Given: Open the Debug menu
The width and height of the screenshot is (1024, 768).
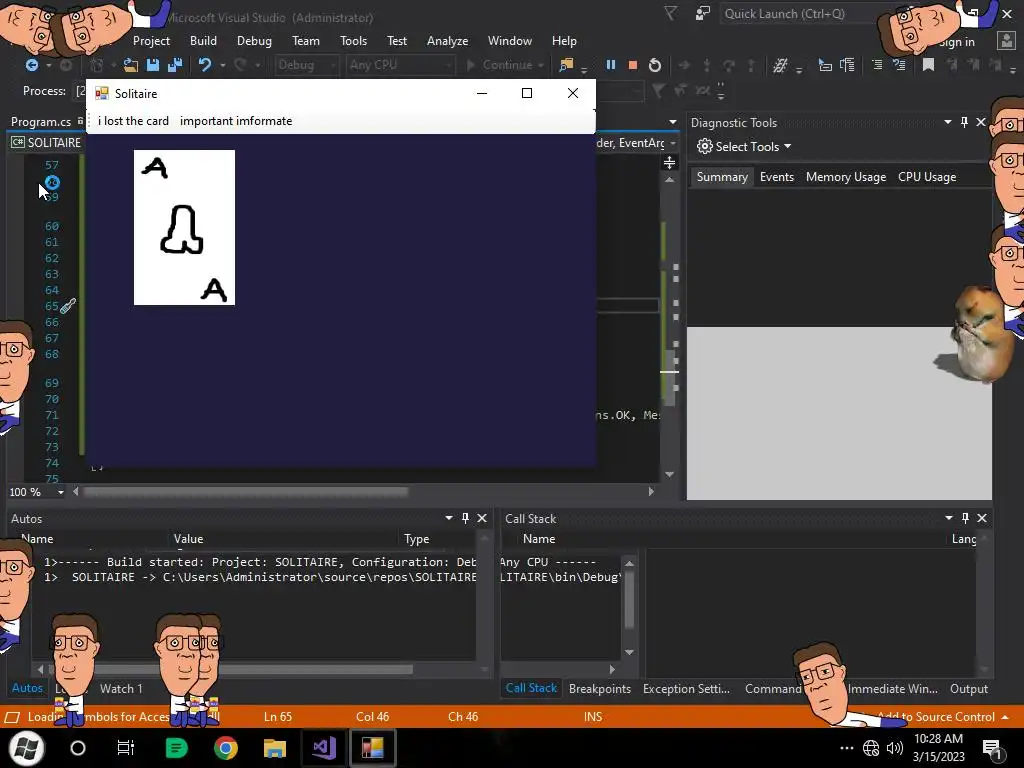Looking at the screenshot, I should 254,40.
